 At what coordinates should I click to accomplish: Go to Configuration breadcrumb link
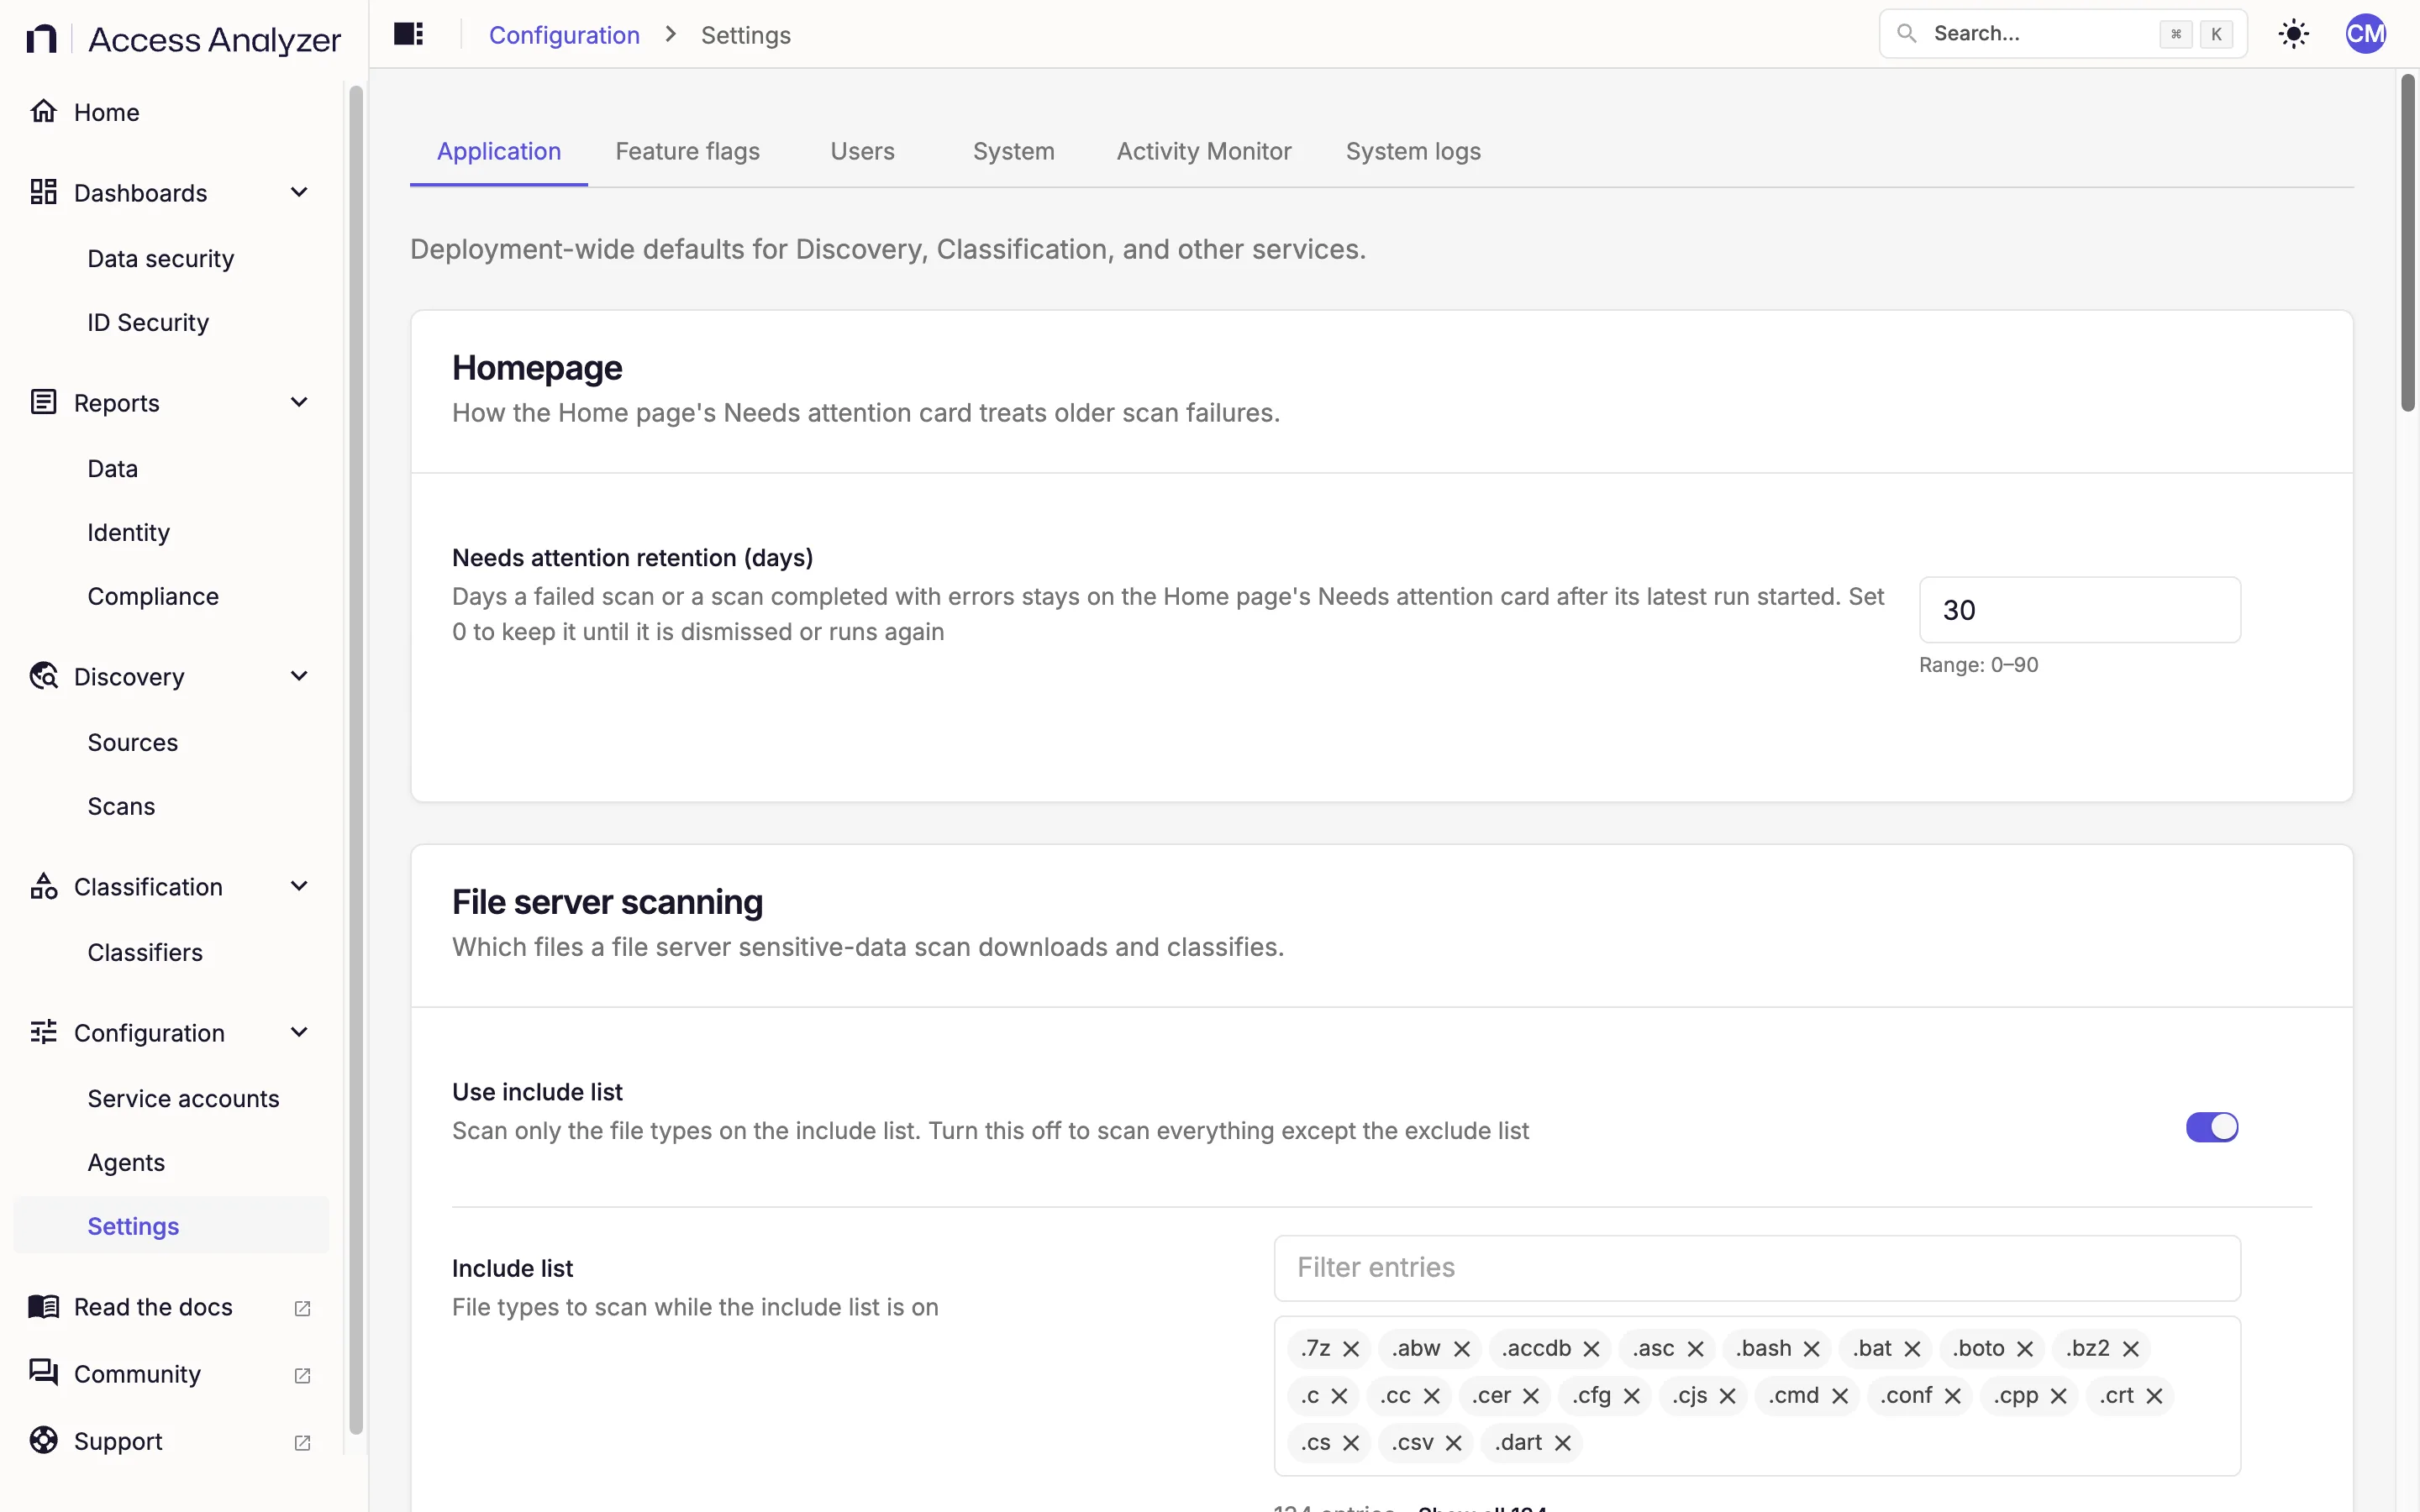click(x=564, y=35)
